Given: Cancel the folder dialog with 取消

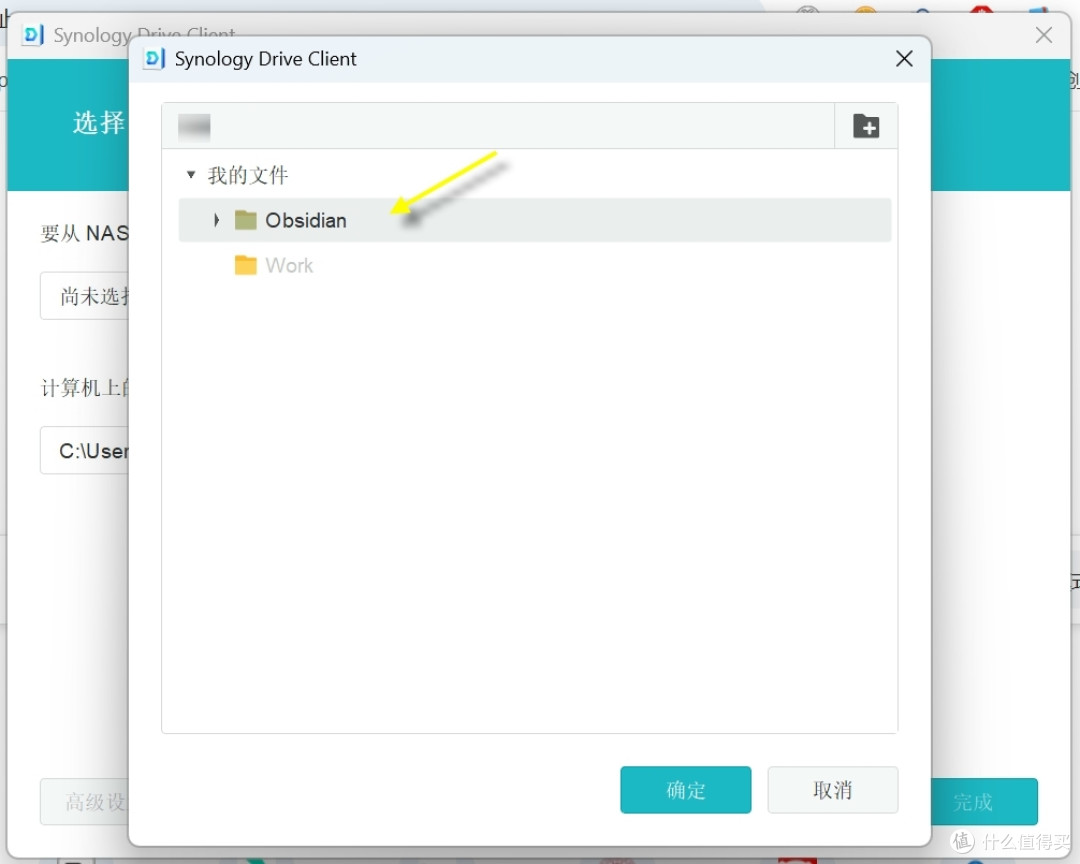Looking at the screenshot, I should tap(833, 790).
